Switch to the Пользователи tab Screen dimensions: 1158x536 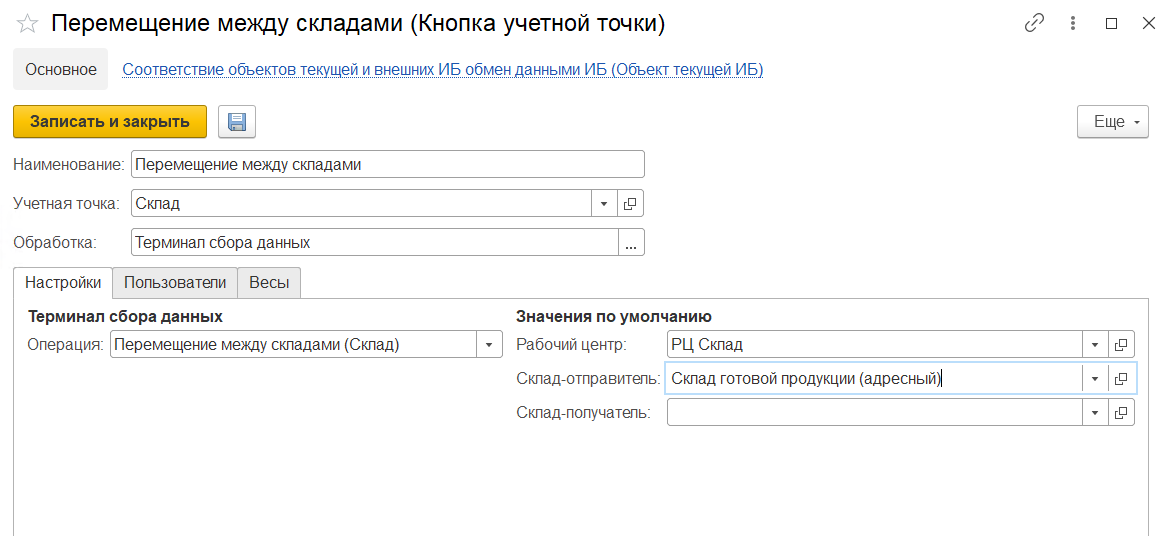point(175,283)
